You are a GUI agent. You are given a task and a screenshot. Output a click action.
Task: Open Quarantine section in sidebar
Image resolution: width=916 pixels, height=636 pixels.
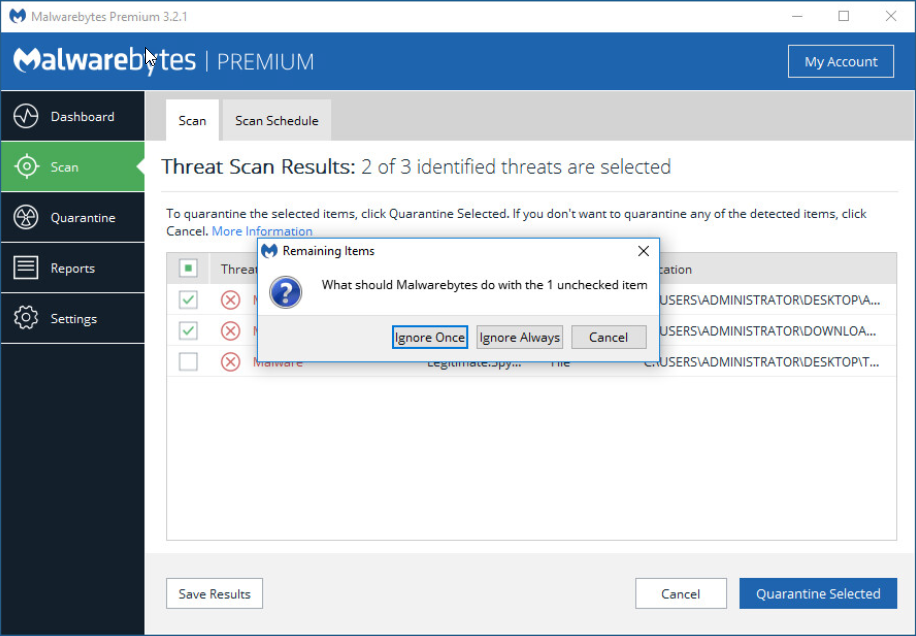72,217
